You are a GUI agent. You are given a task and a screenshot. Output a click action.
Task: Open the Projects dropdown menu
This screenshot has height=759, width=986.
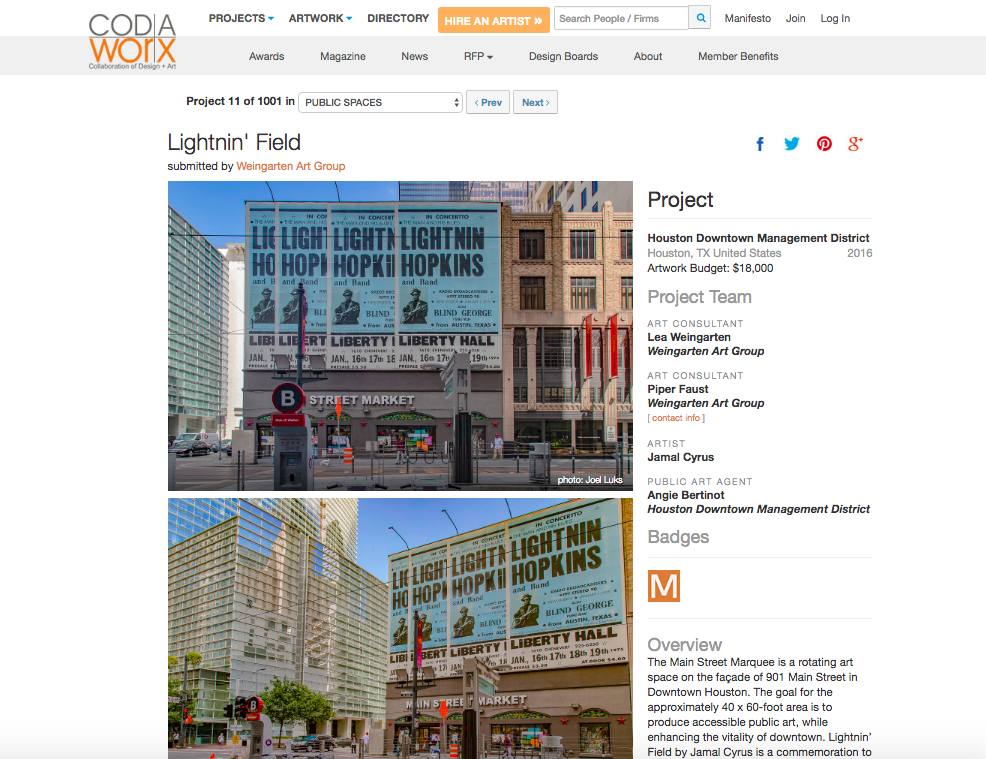[241, 18]
